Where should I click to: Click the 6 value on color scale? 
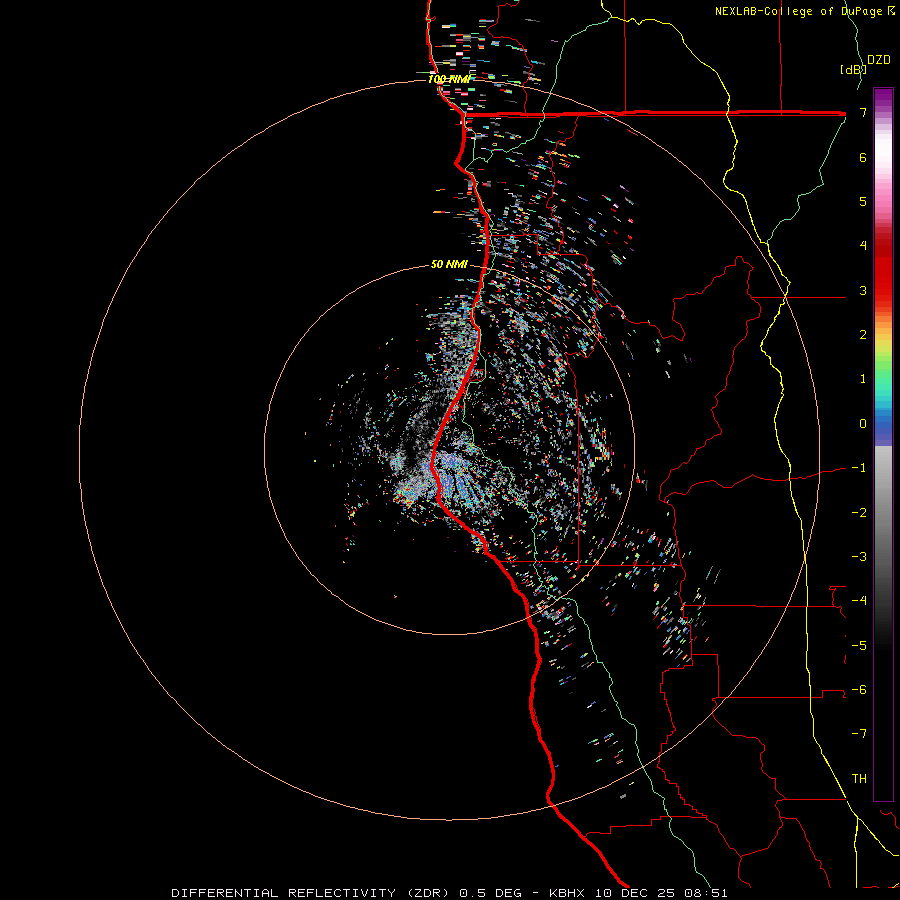(863, 157)
